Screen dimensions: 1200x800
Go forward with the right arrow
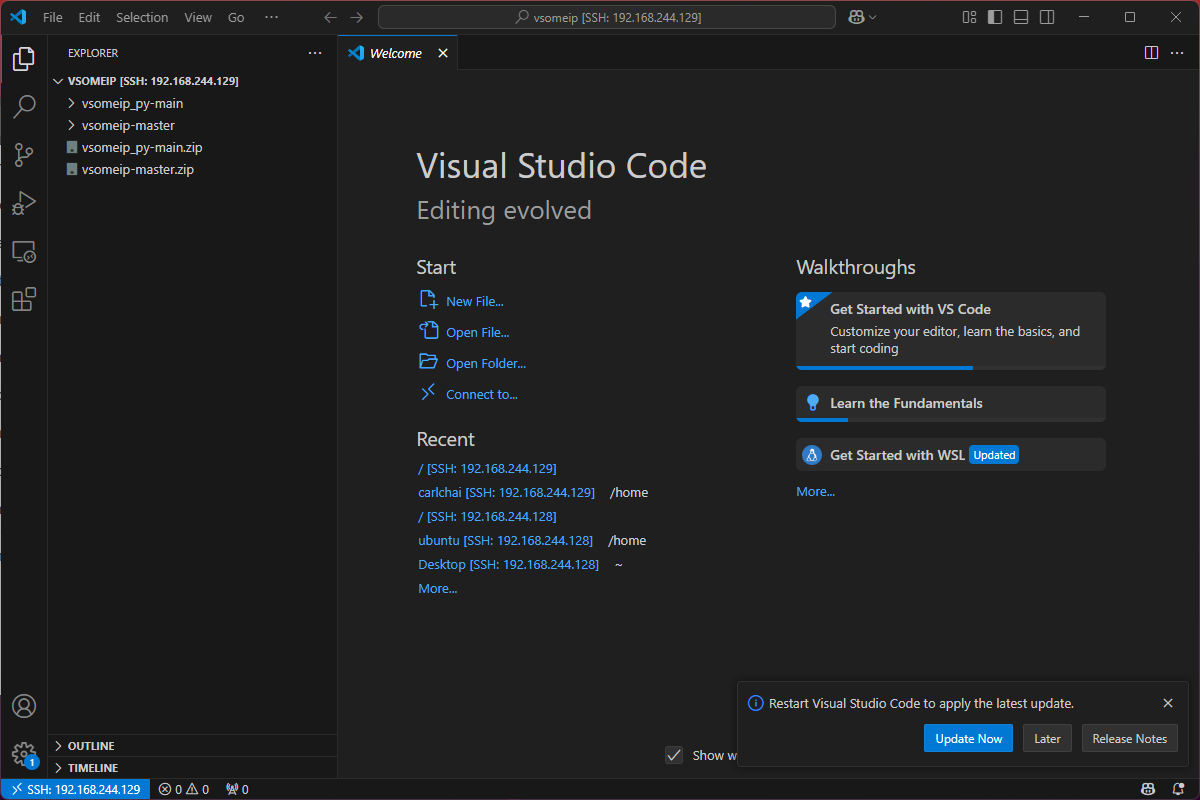click(356, 17)
